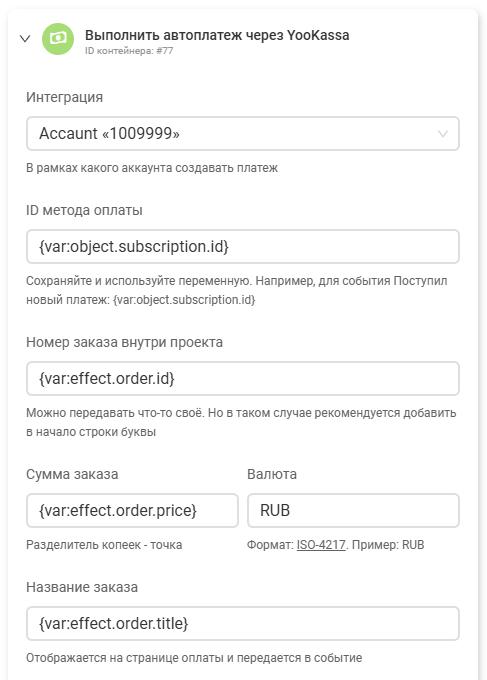
Task: Focus the {var:effect.order.title} order name field
Action: (243, 624)
